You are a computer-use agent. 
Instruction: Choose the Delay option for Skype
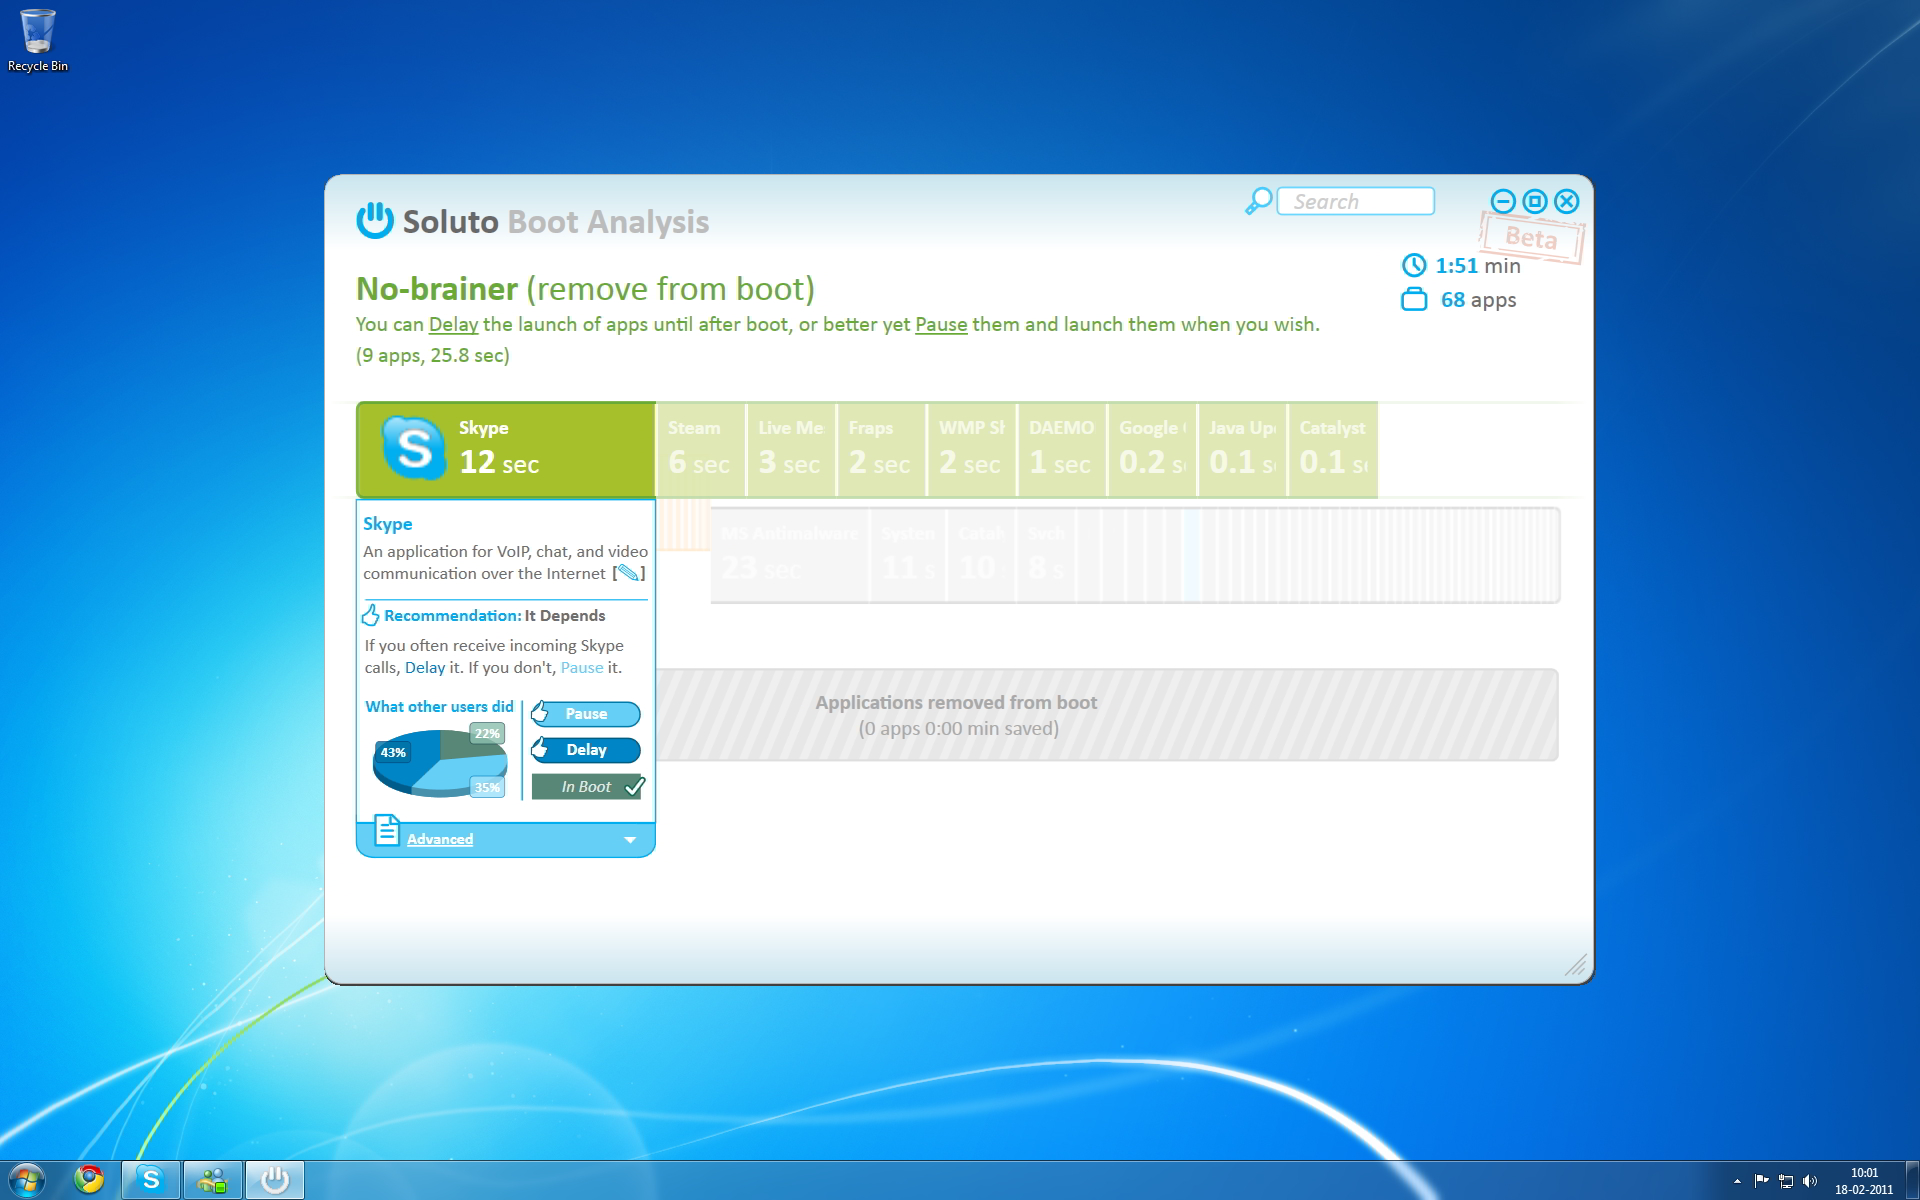(586, 750)
